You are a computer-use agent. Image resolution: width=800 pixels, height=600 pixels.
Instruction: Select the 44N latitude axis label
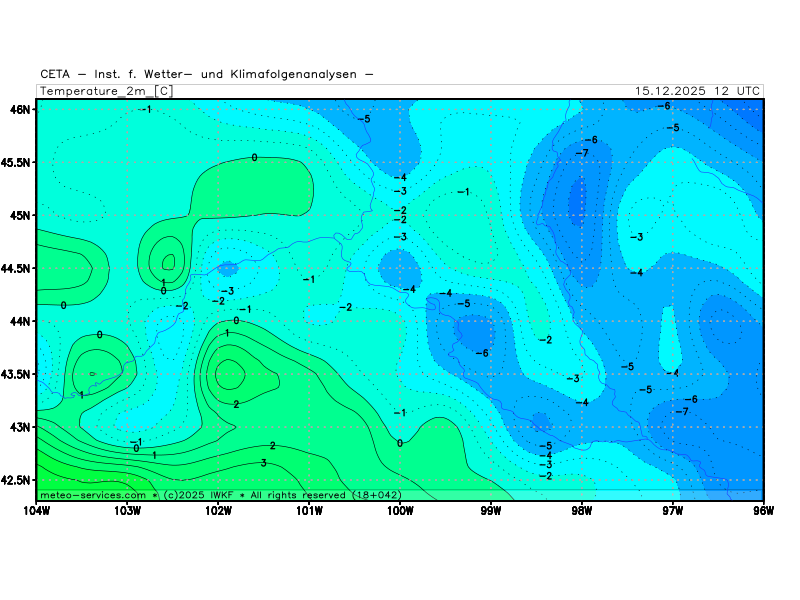pos(21,321)
